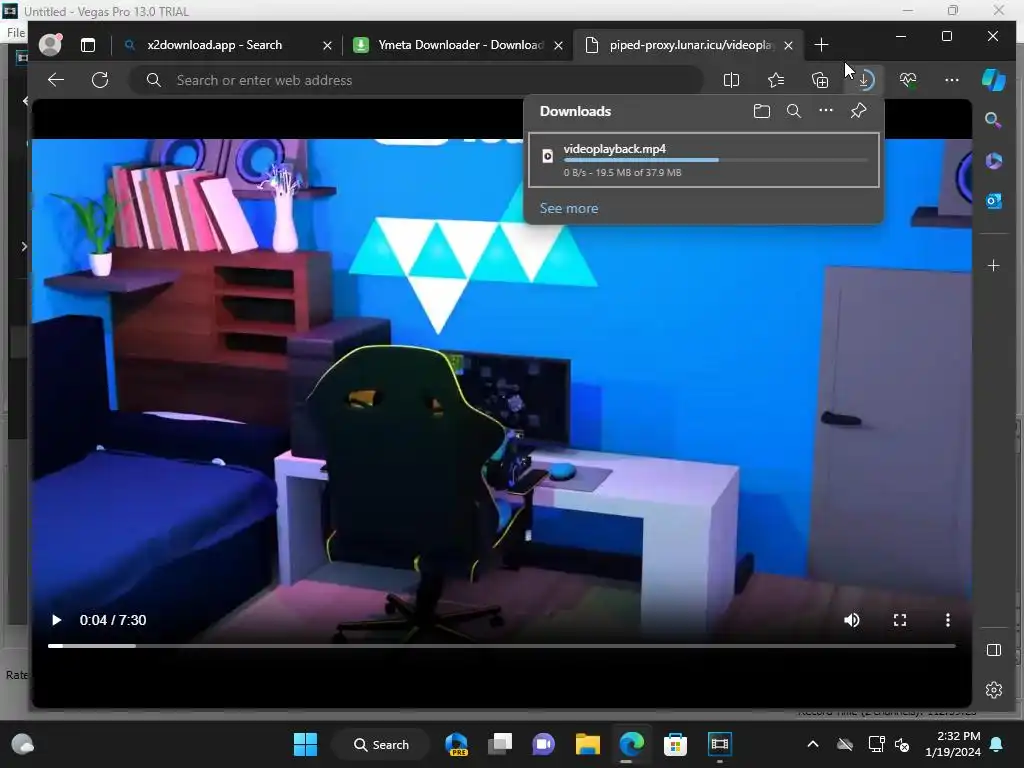Search downloads in Downloads panel
This screenshot has height=768, width=1024.
793,111
